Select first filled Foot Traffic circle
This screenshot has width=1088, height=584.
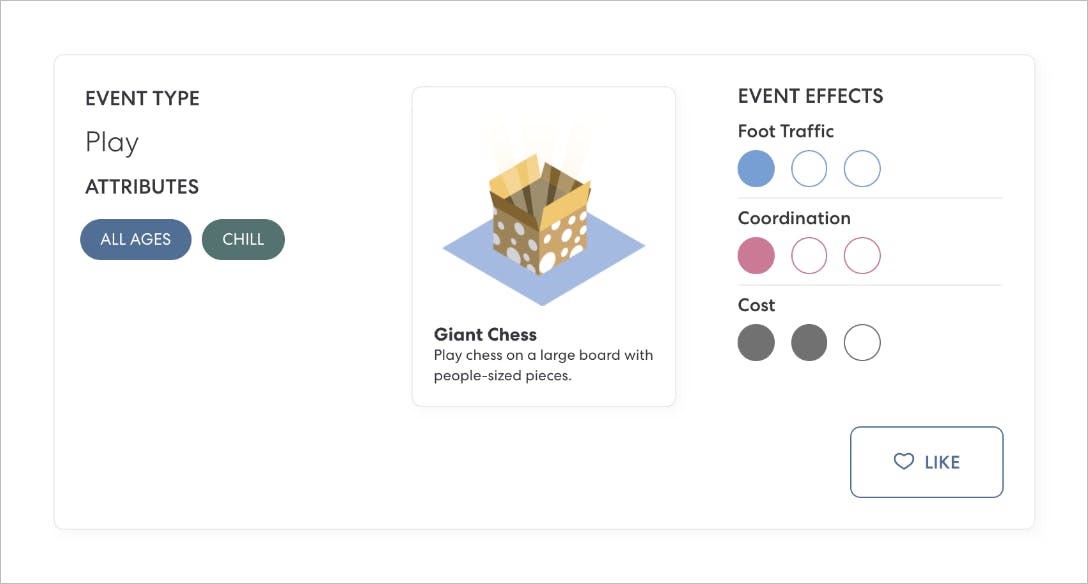[x=756, y=169]
